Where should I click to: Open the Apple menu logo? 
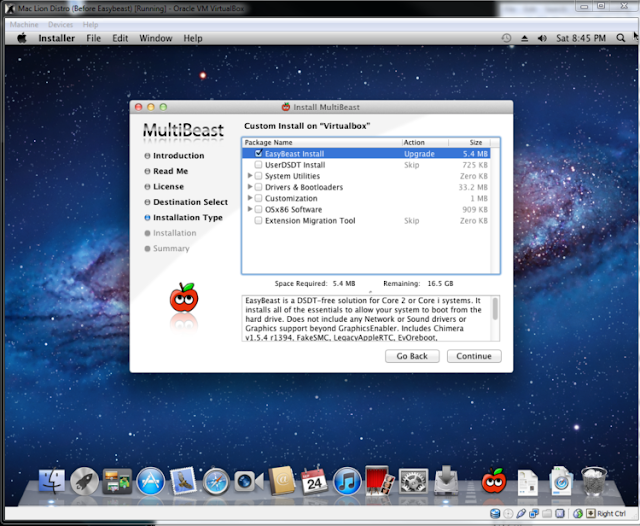click(22, 38)
